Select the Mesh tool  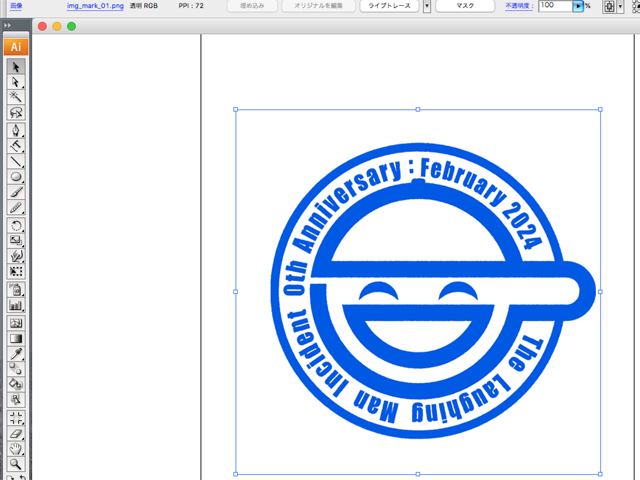[x=16, y=323]
